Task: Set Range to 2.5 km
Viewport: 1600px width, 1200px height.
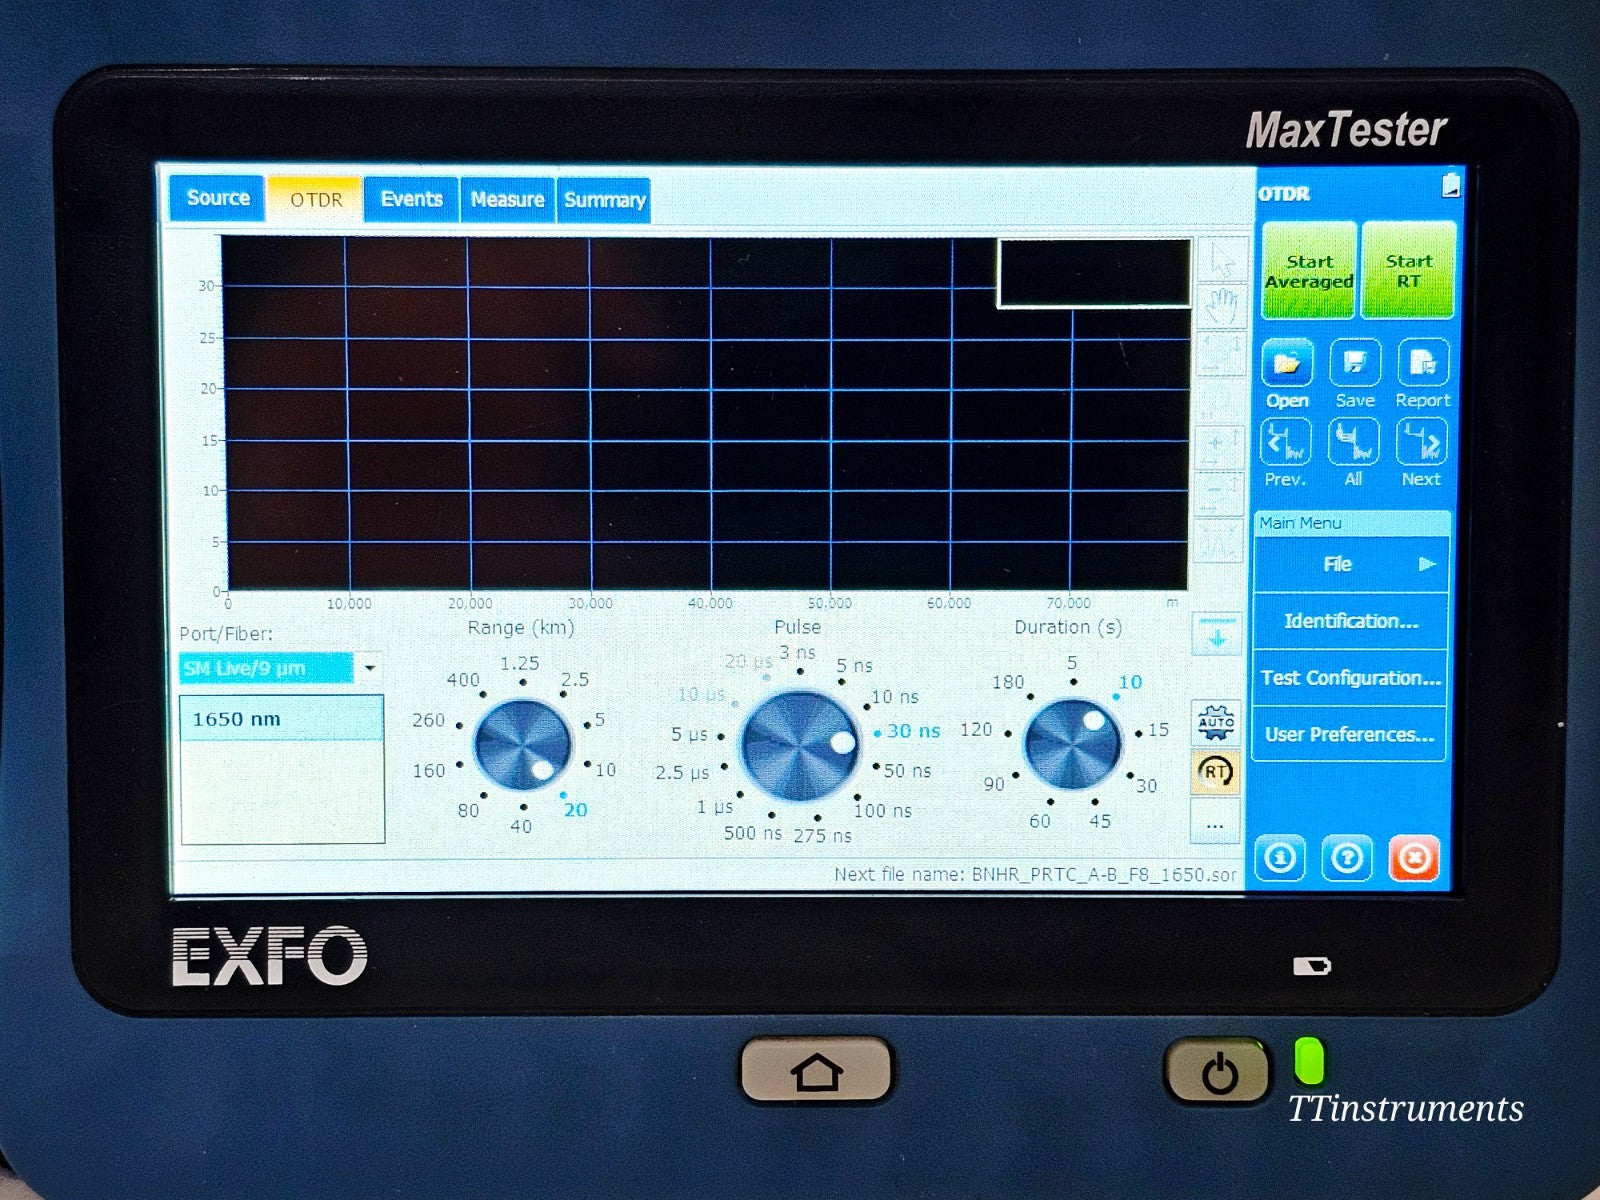Action: click(x=575, y=680)
